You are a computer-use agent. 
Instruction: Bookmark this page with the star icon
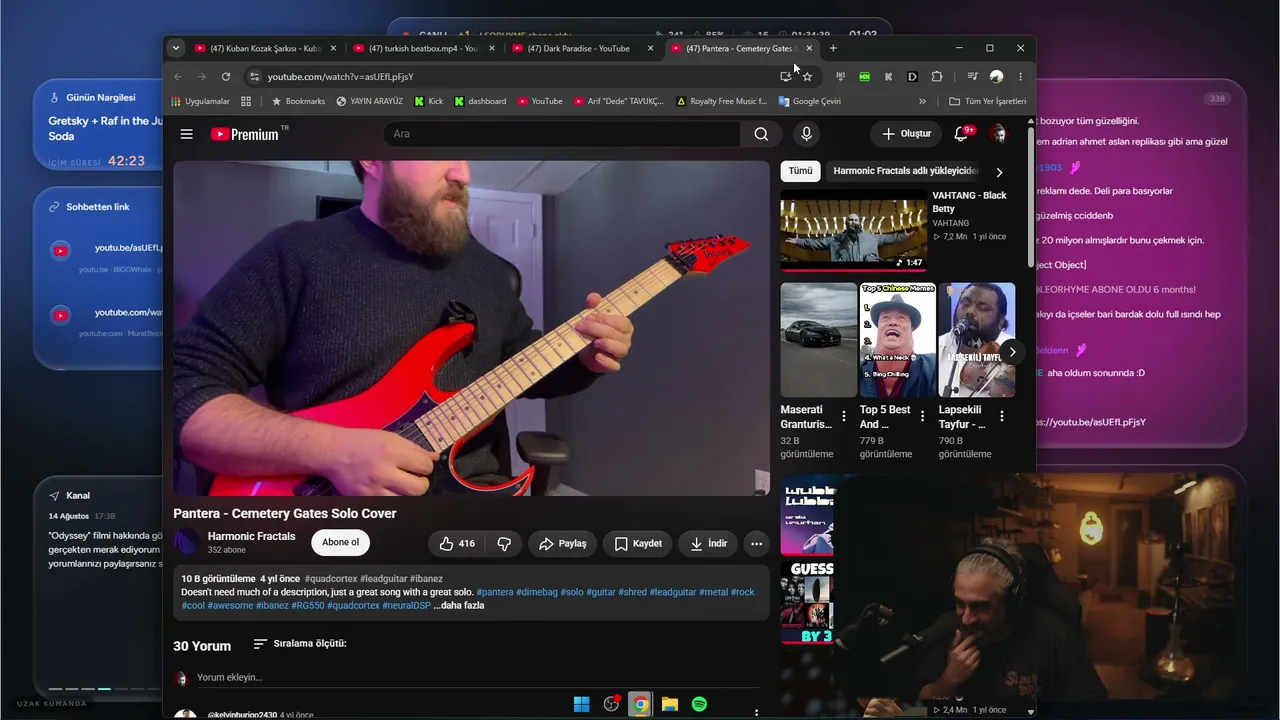tap(807, 77)
